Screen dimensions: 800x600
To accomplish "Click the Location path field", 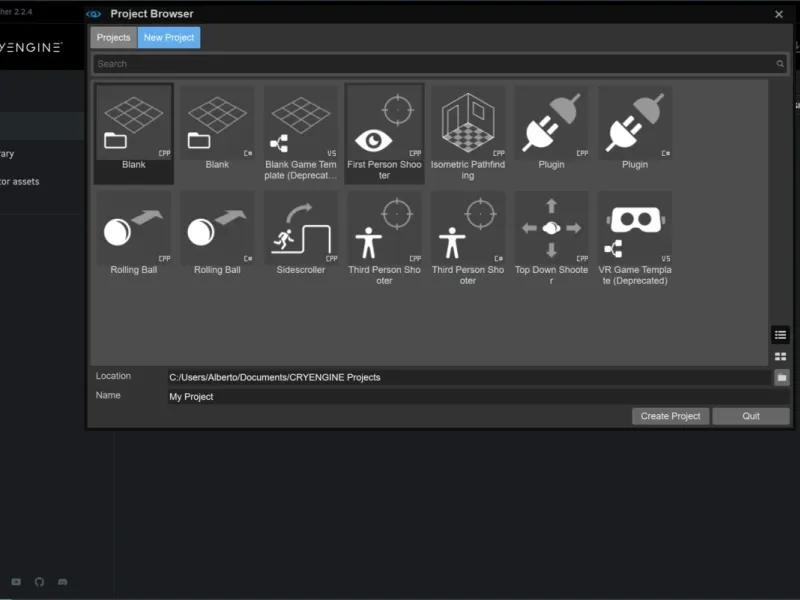I will pyautogui.click(x=469, y=378).
